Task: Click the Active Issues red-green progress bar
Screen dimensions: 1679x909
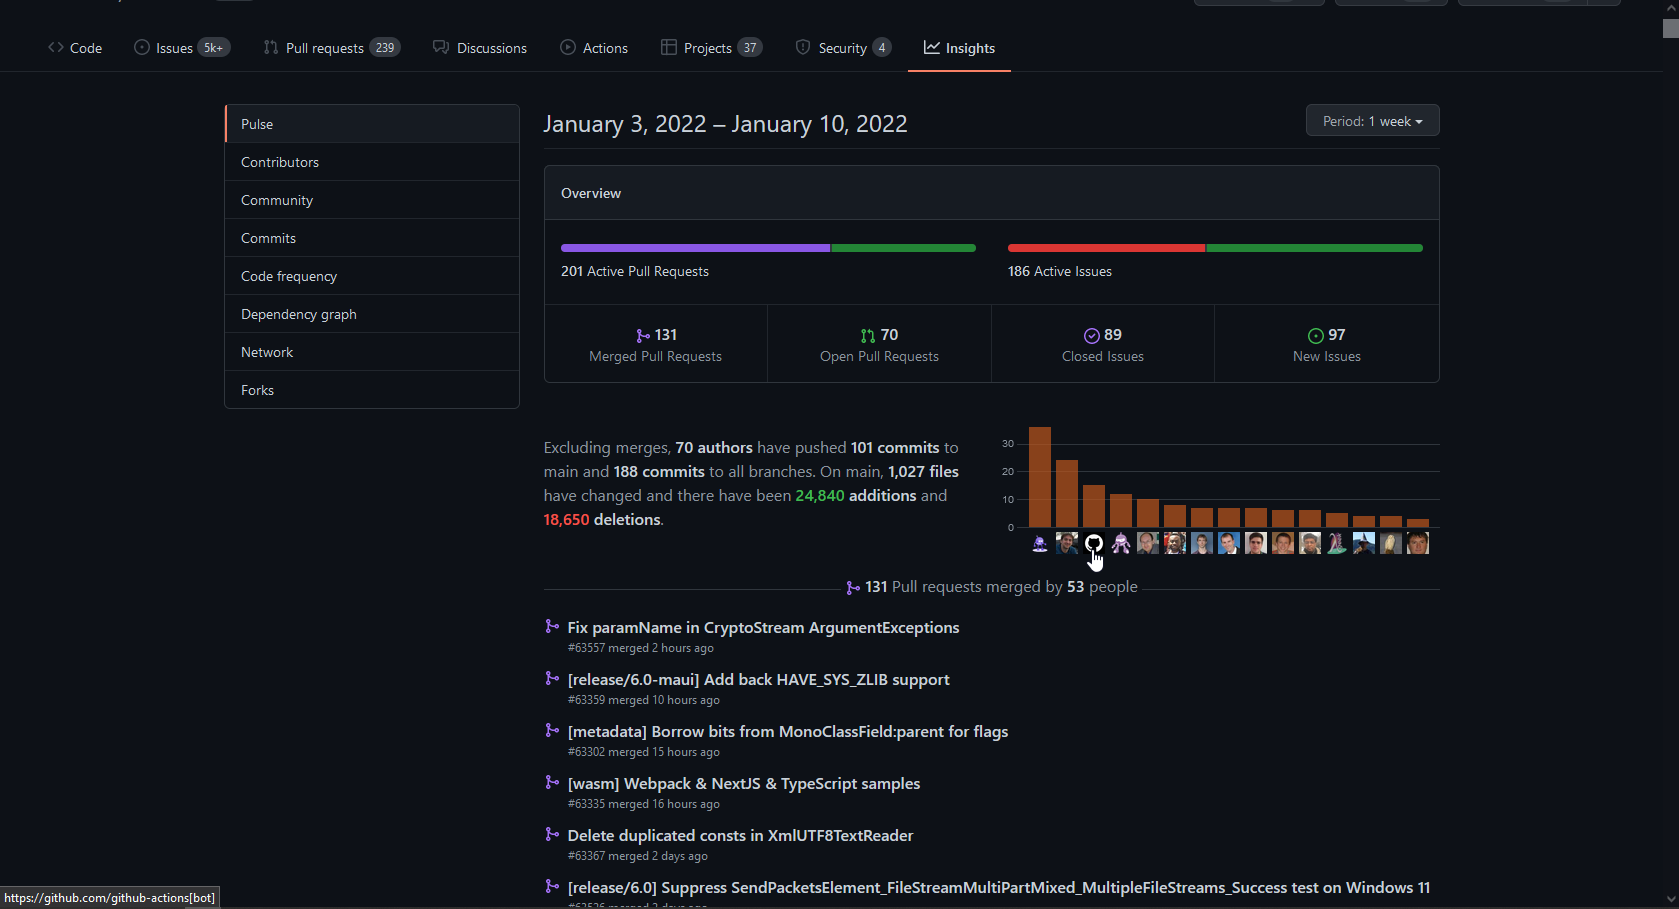Action: [x=1215, y=248]
